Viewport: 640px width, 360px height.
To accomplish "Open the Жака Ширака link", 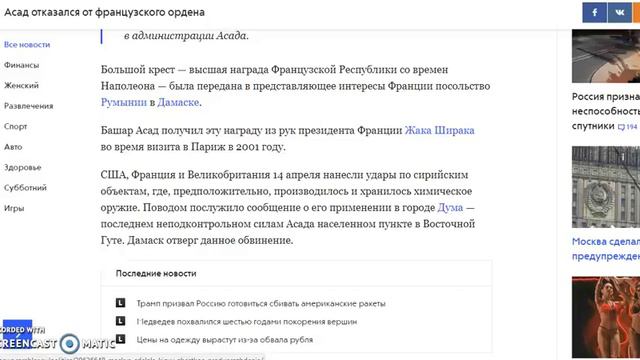I will click(439, 130).
